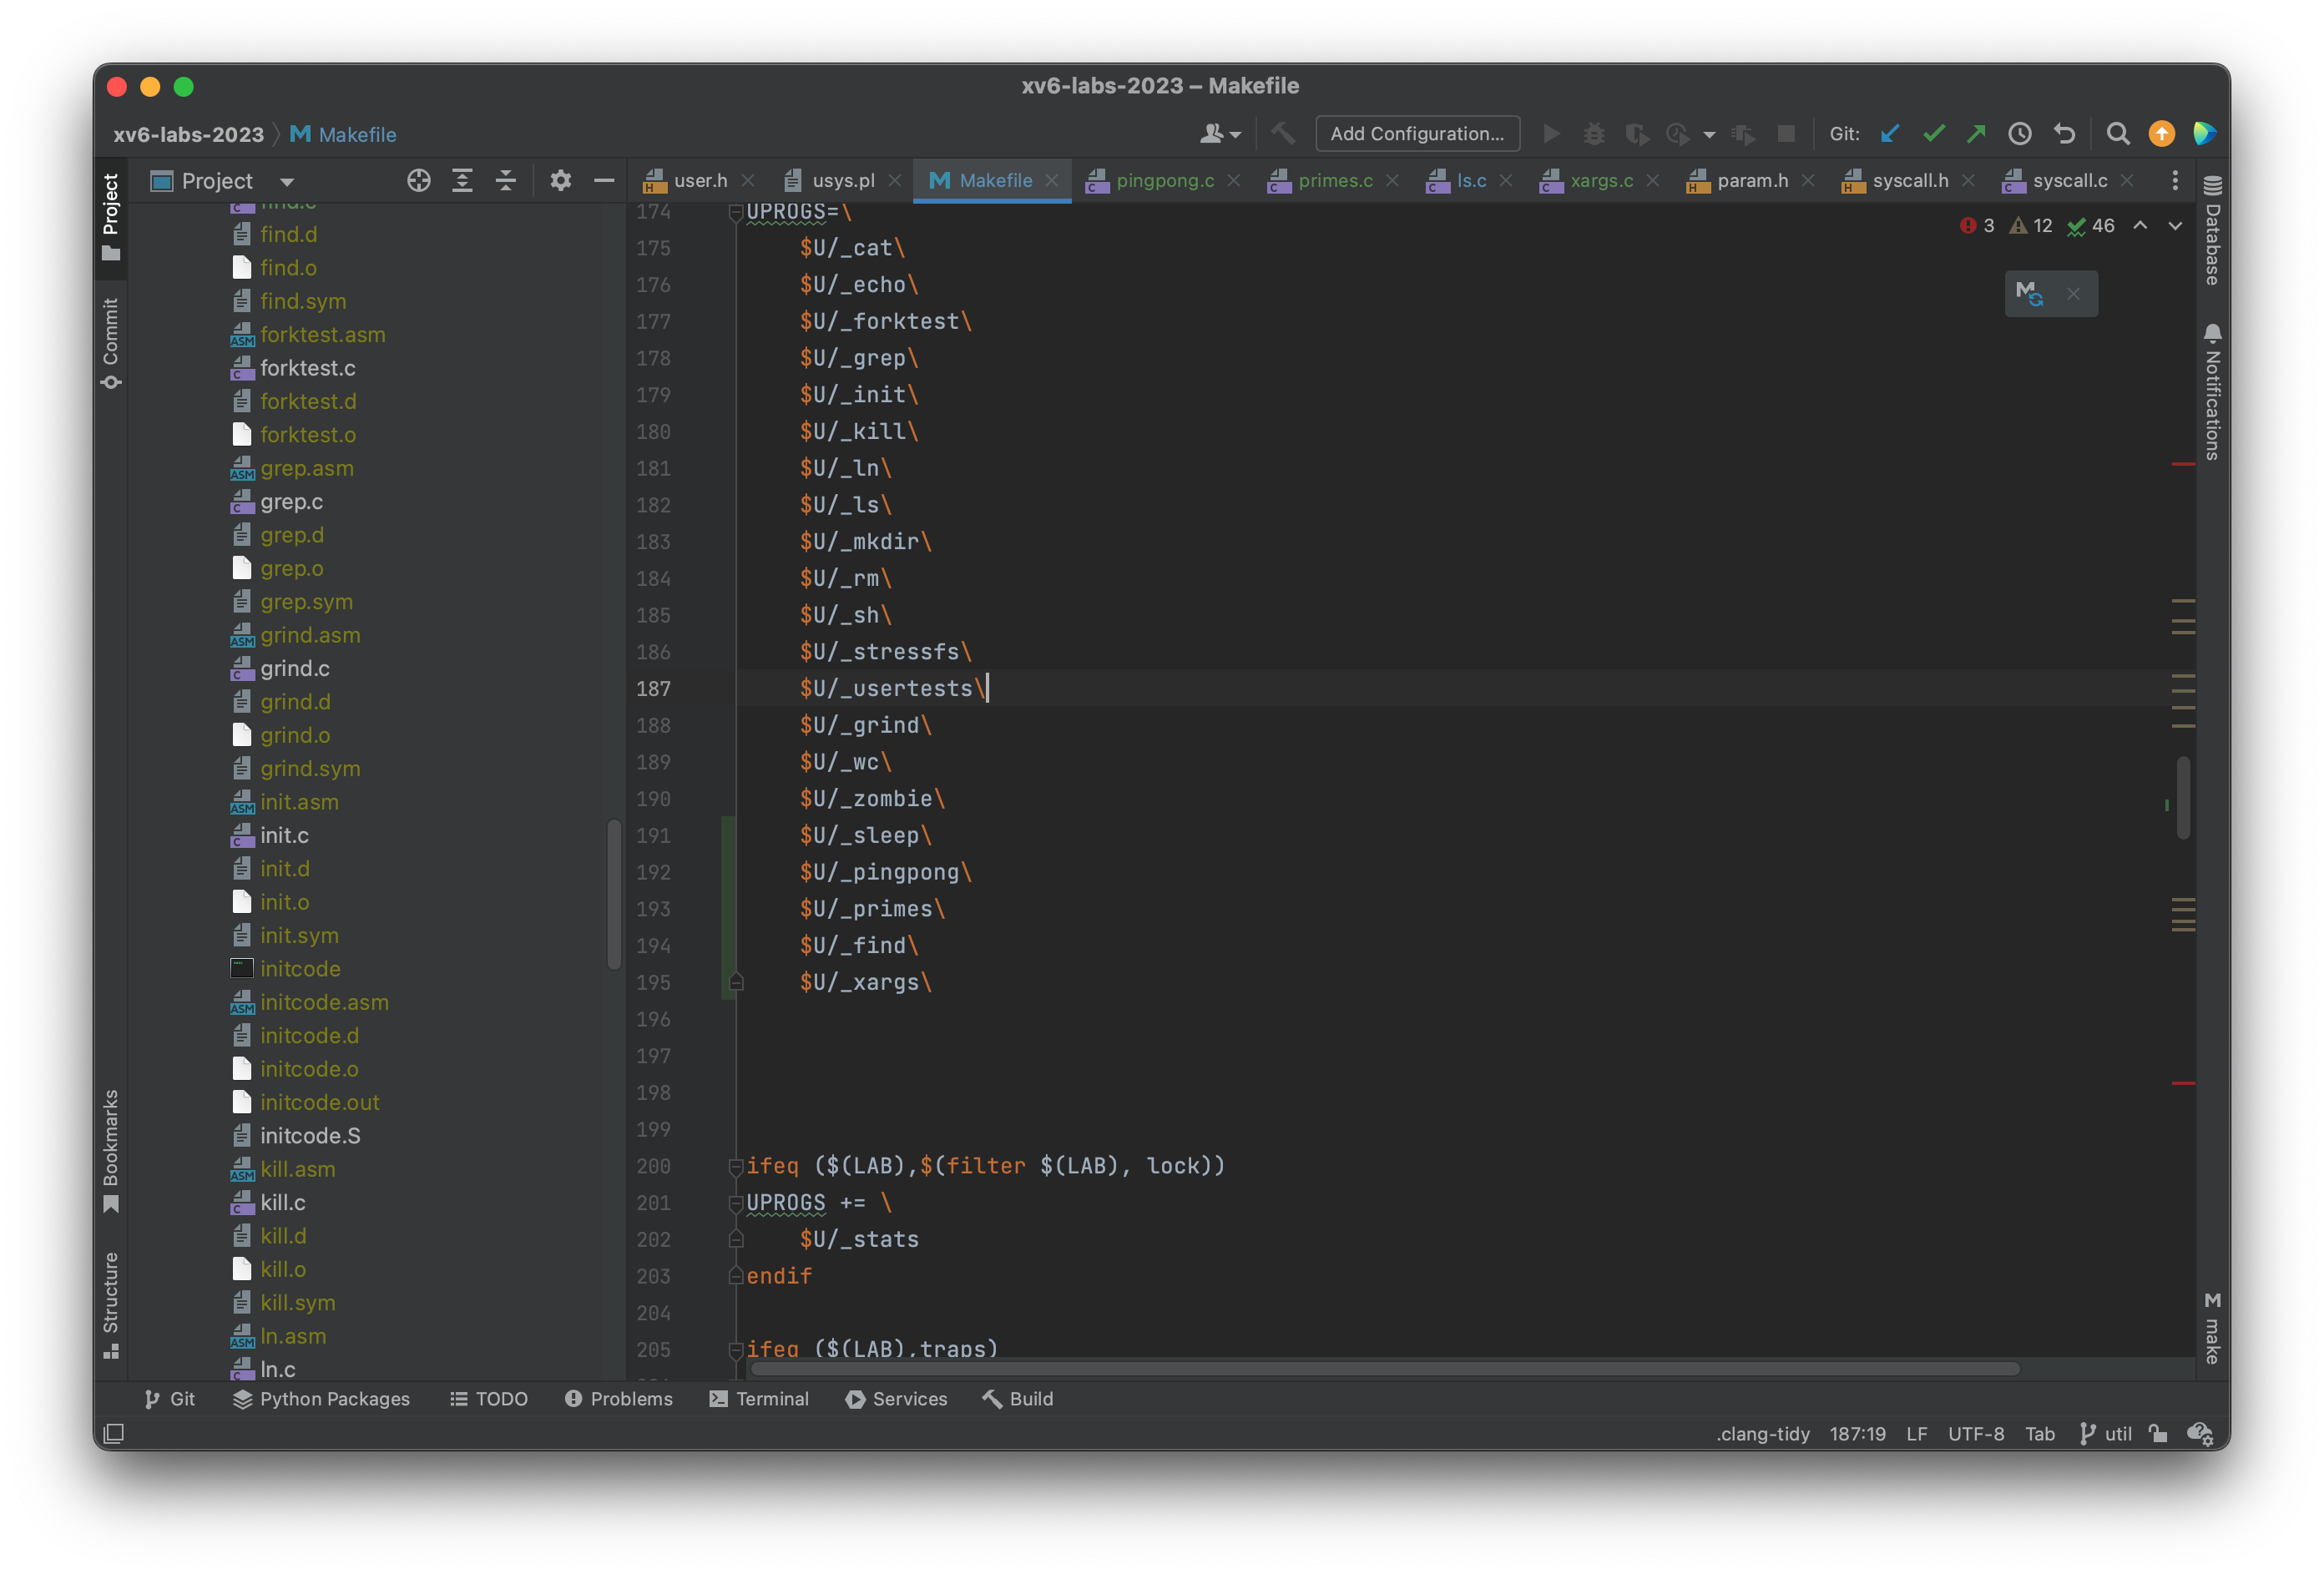The image size is (2324, 1574).
Task: Close the ls.c editor tab
Action: (1508, 181)
